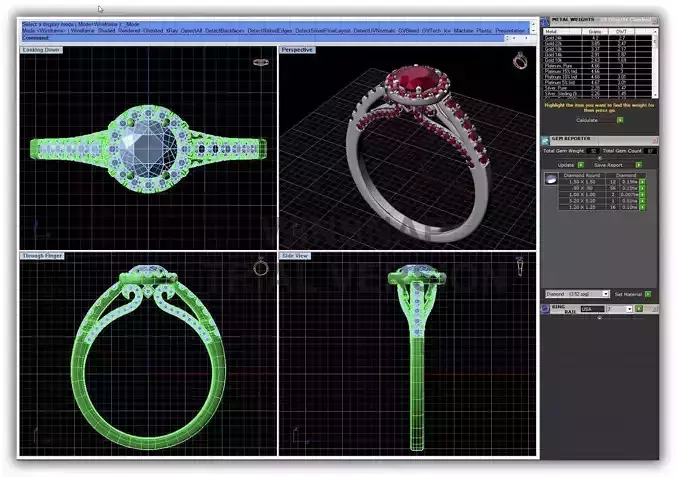Screen dimensions: 676x477
Task: Click the Update button label
Action: pyautogui.click(x=566, y=165)
